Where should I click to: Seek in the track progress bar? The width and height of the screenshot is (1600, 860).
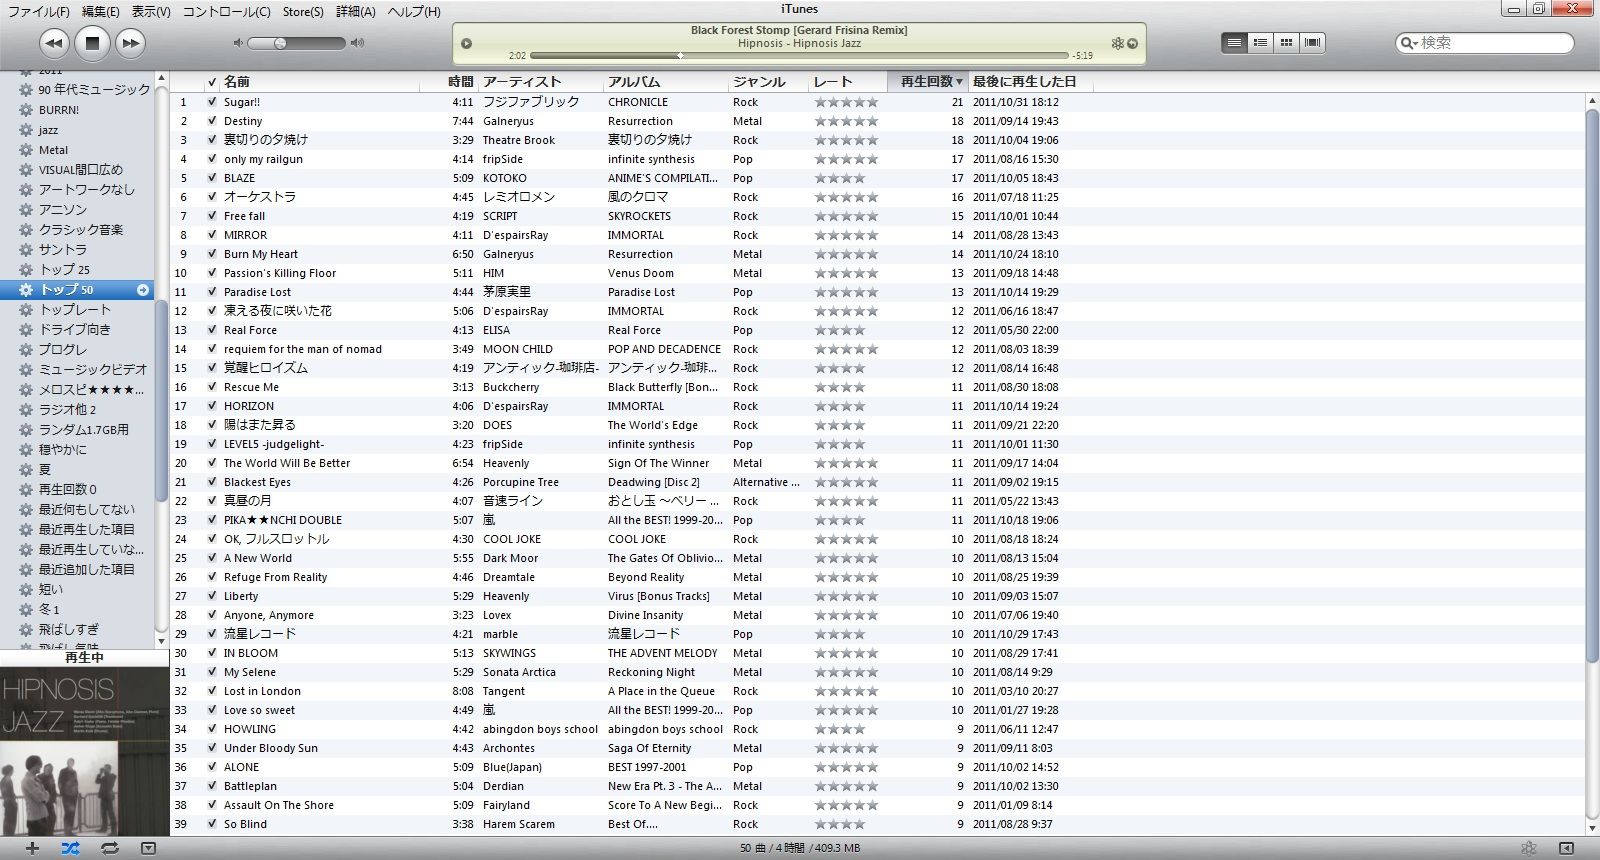[x=799, y=56]
